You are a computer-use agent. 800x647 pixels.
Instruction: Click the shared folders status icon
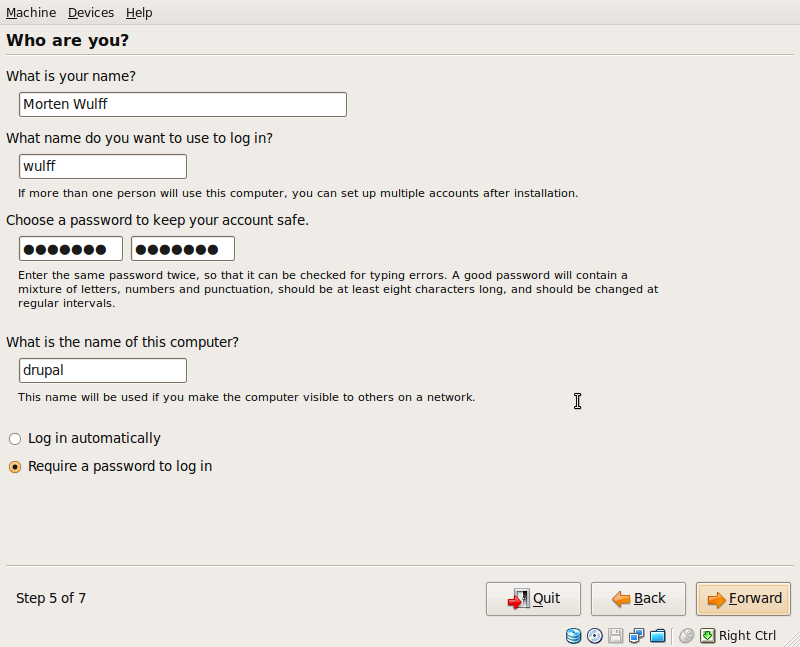point(658,636)
